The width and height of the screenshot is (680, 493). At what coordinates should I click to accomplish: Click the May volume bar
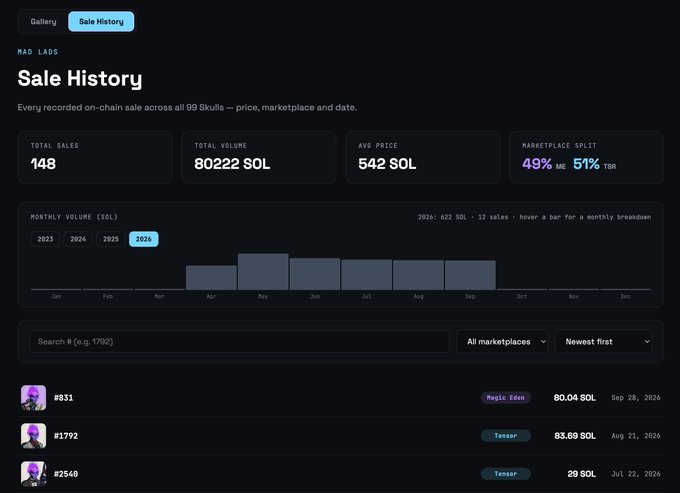(x=263, y=271)
